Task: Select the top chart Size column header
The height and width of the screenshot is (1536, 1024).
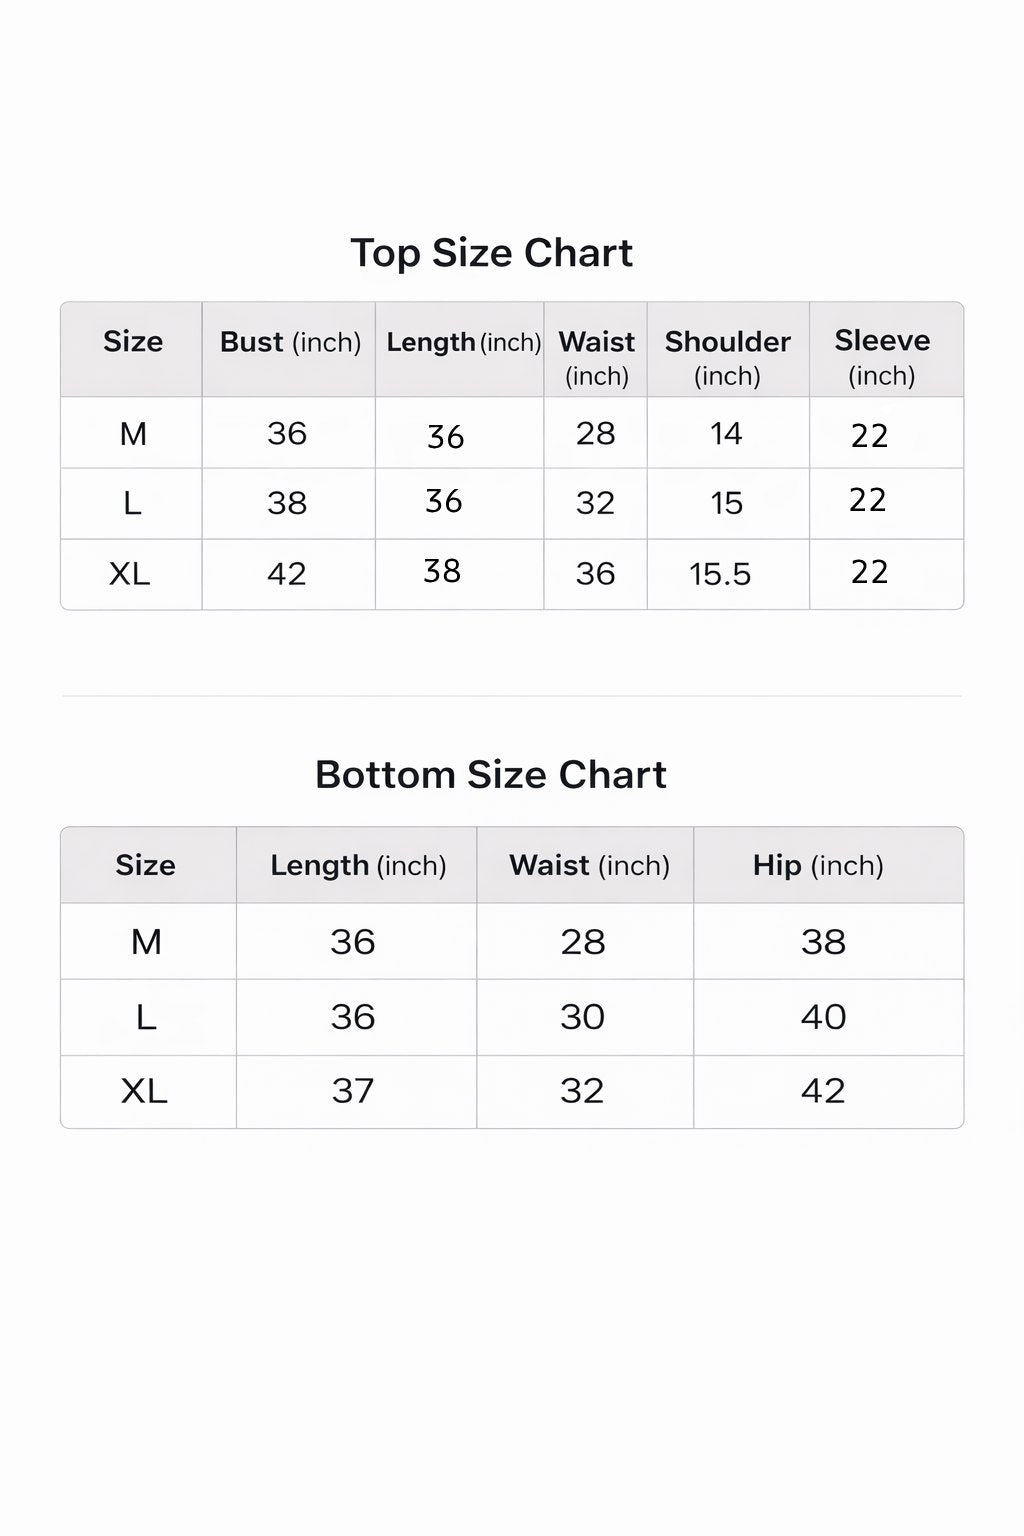Action: pos(133,342)
